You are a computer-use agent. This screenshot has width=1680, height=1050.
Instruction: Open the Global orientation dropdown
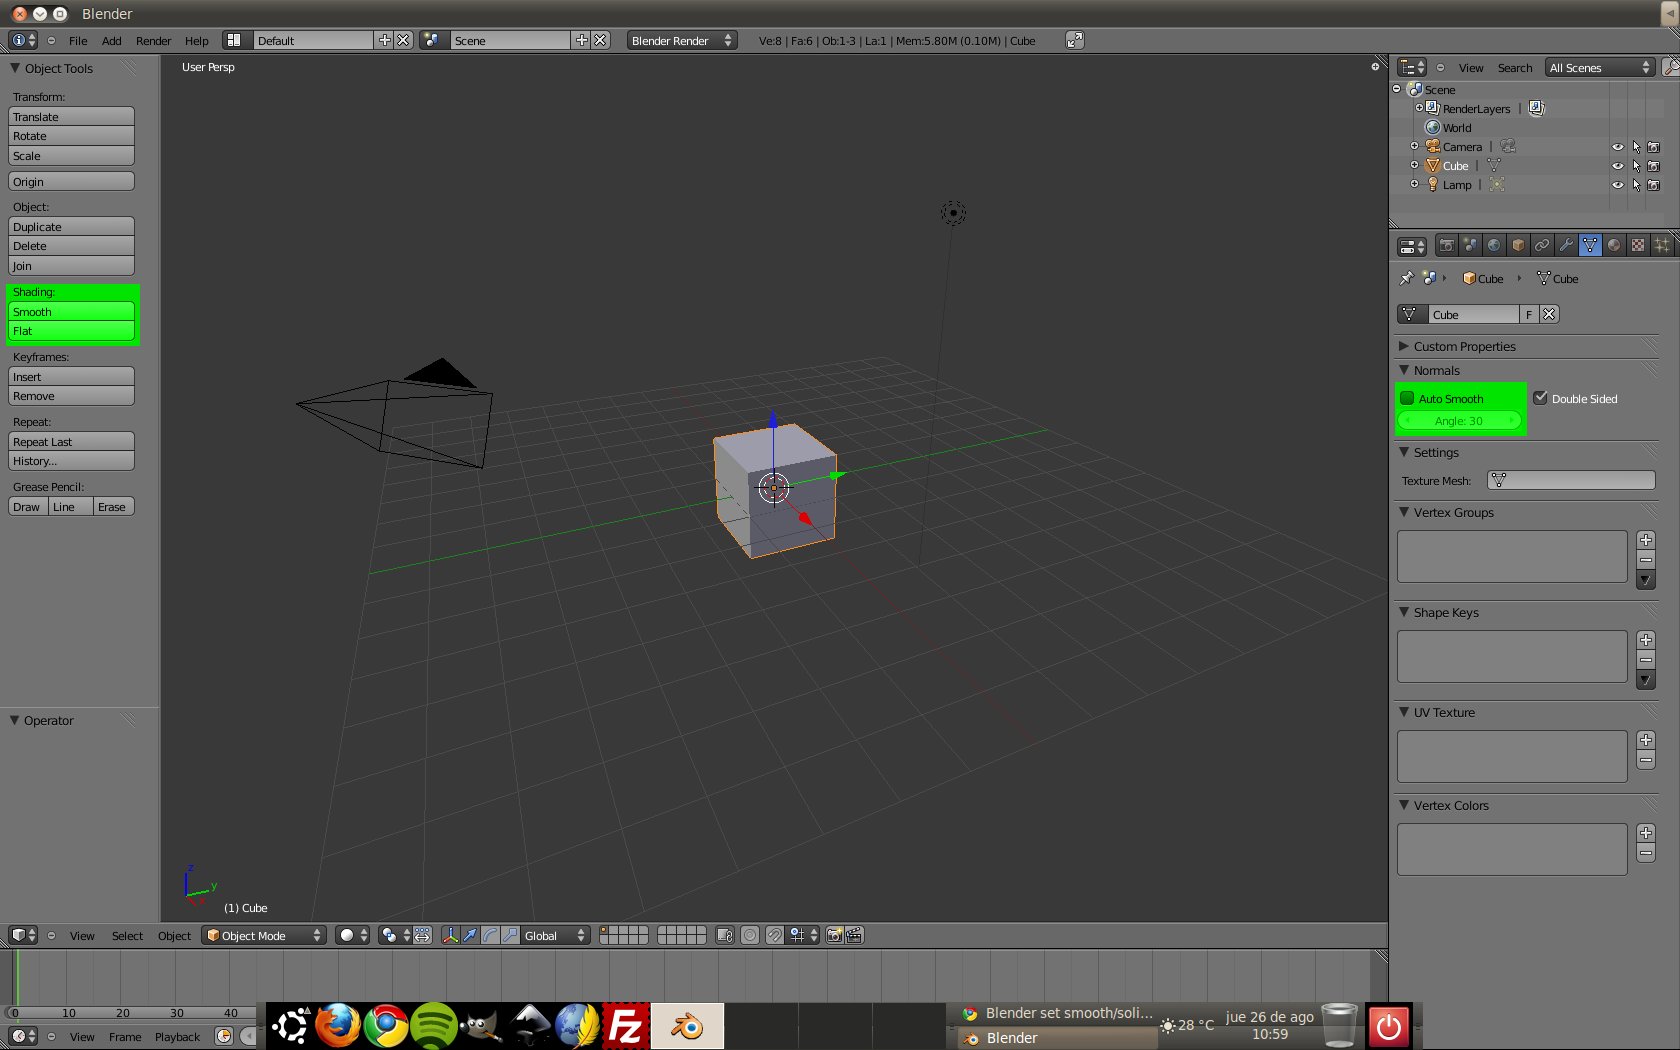coord(555,935)
